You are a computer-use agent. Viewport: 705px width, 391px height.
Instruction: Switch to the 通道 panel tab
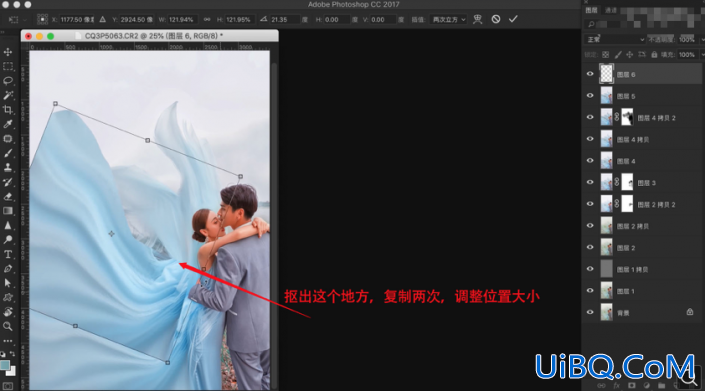coord(611,10)
